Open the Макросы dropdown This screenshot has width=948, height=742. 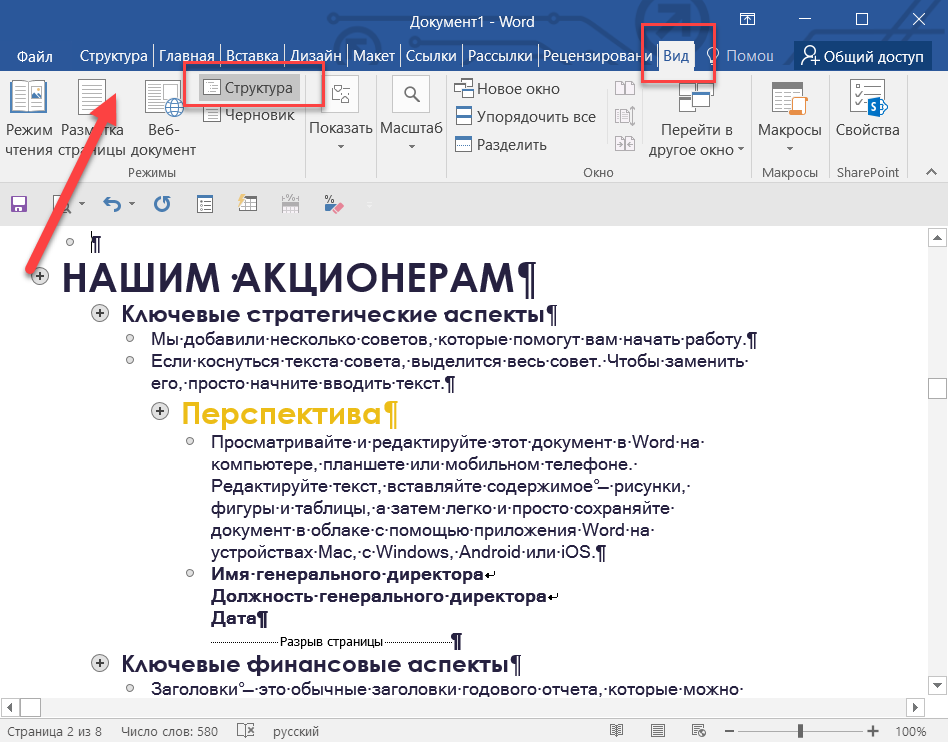pyautogui.click(x=789, y=116)
